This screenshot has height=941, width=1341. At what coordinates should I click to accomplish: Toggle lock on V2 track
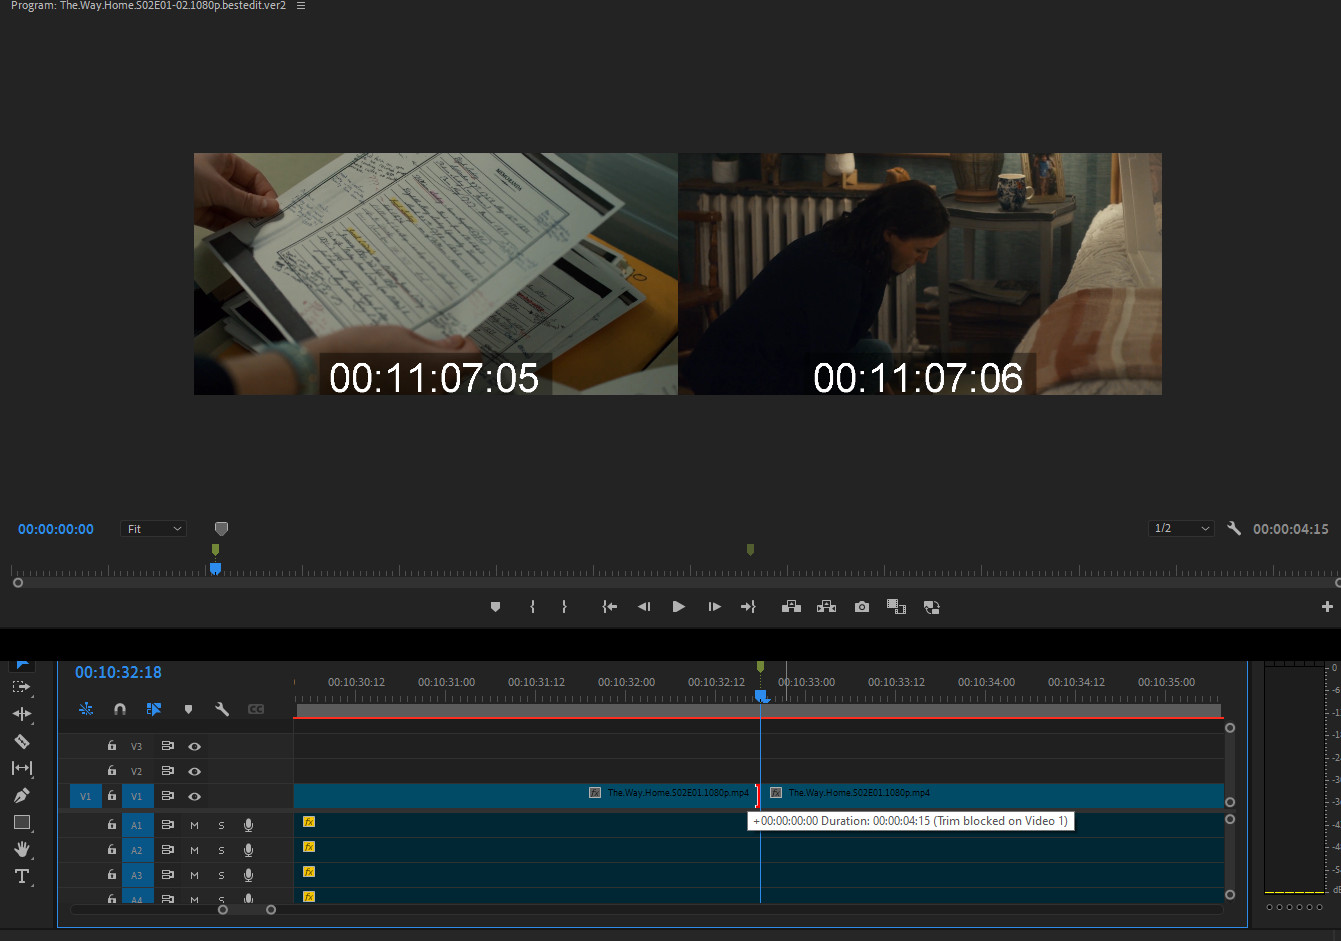[112, 771]
